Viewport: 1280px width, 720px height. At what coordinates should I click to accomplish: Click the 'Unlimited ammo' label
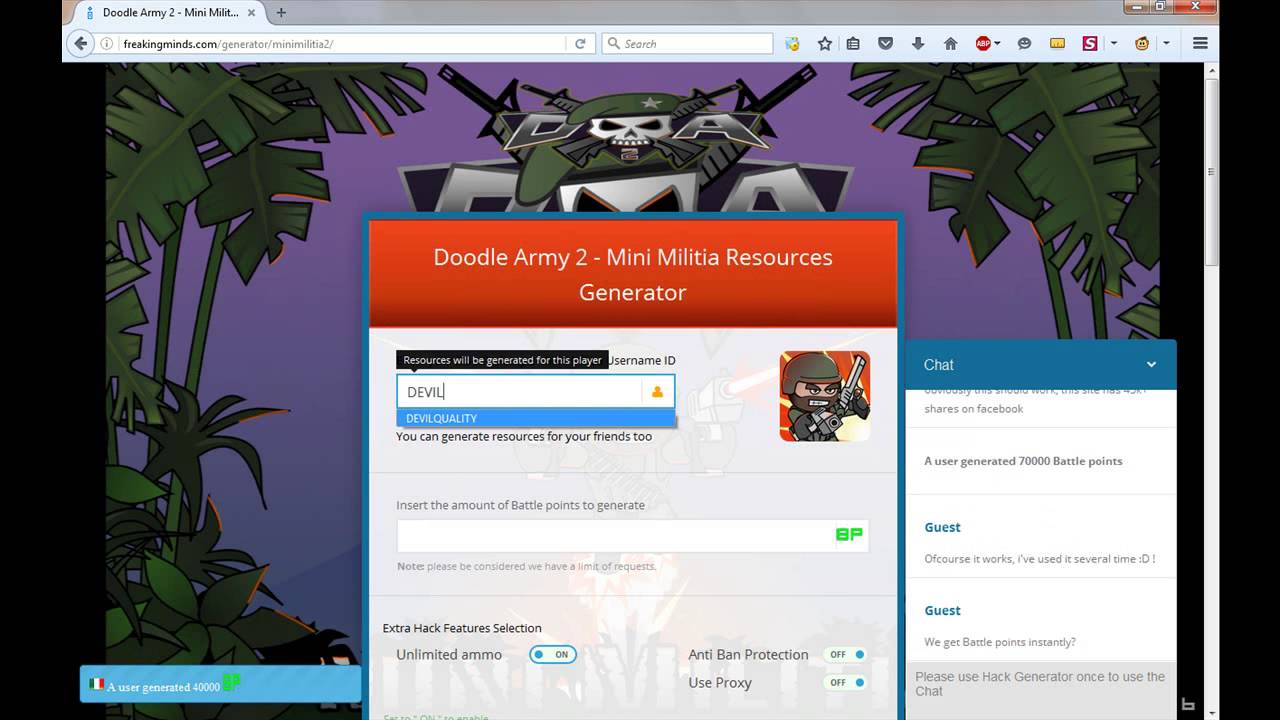point(449,655)
